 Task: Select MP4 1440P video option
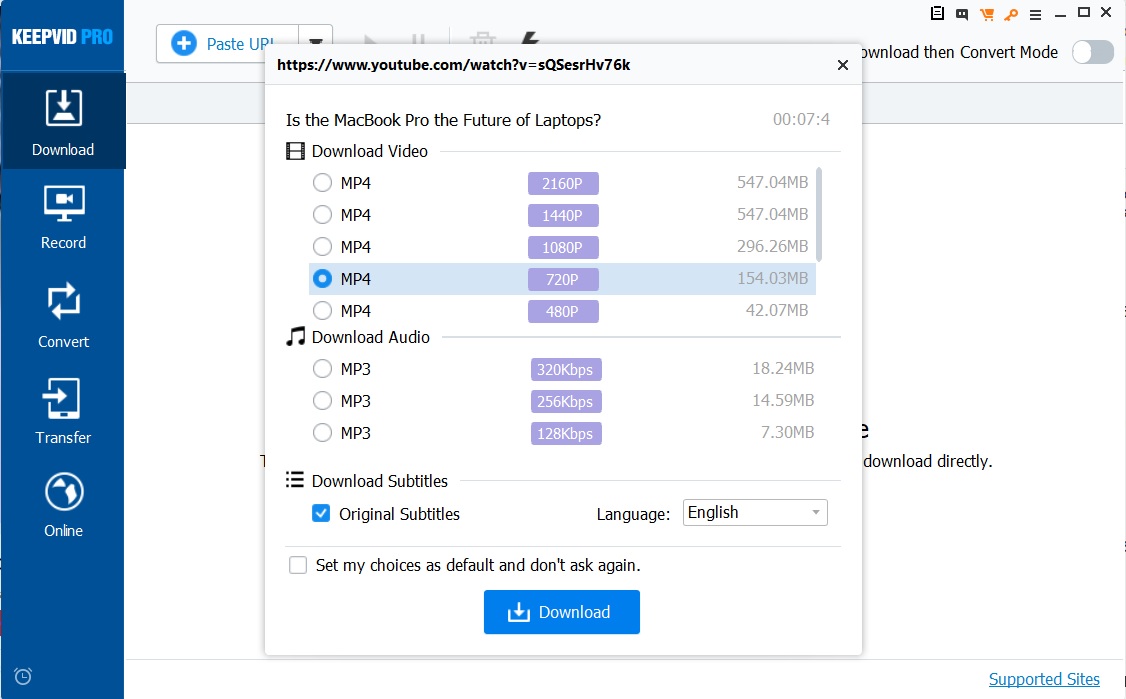322,215
